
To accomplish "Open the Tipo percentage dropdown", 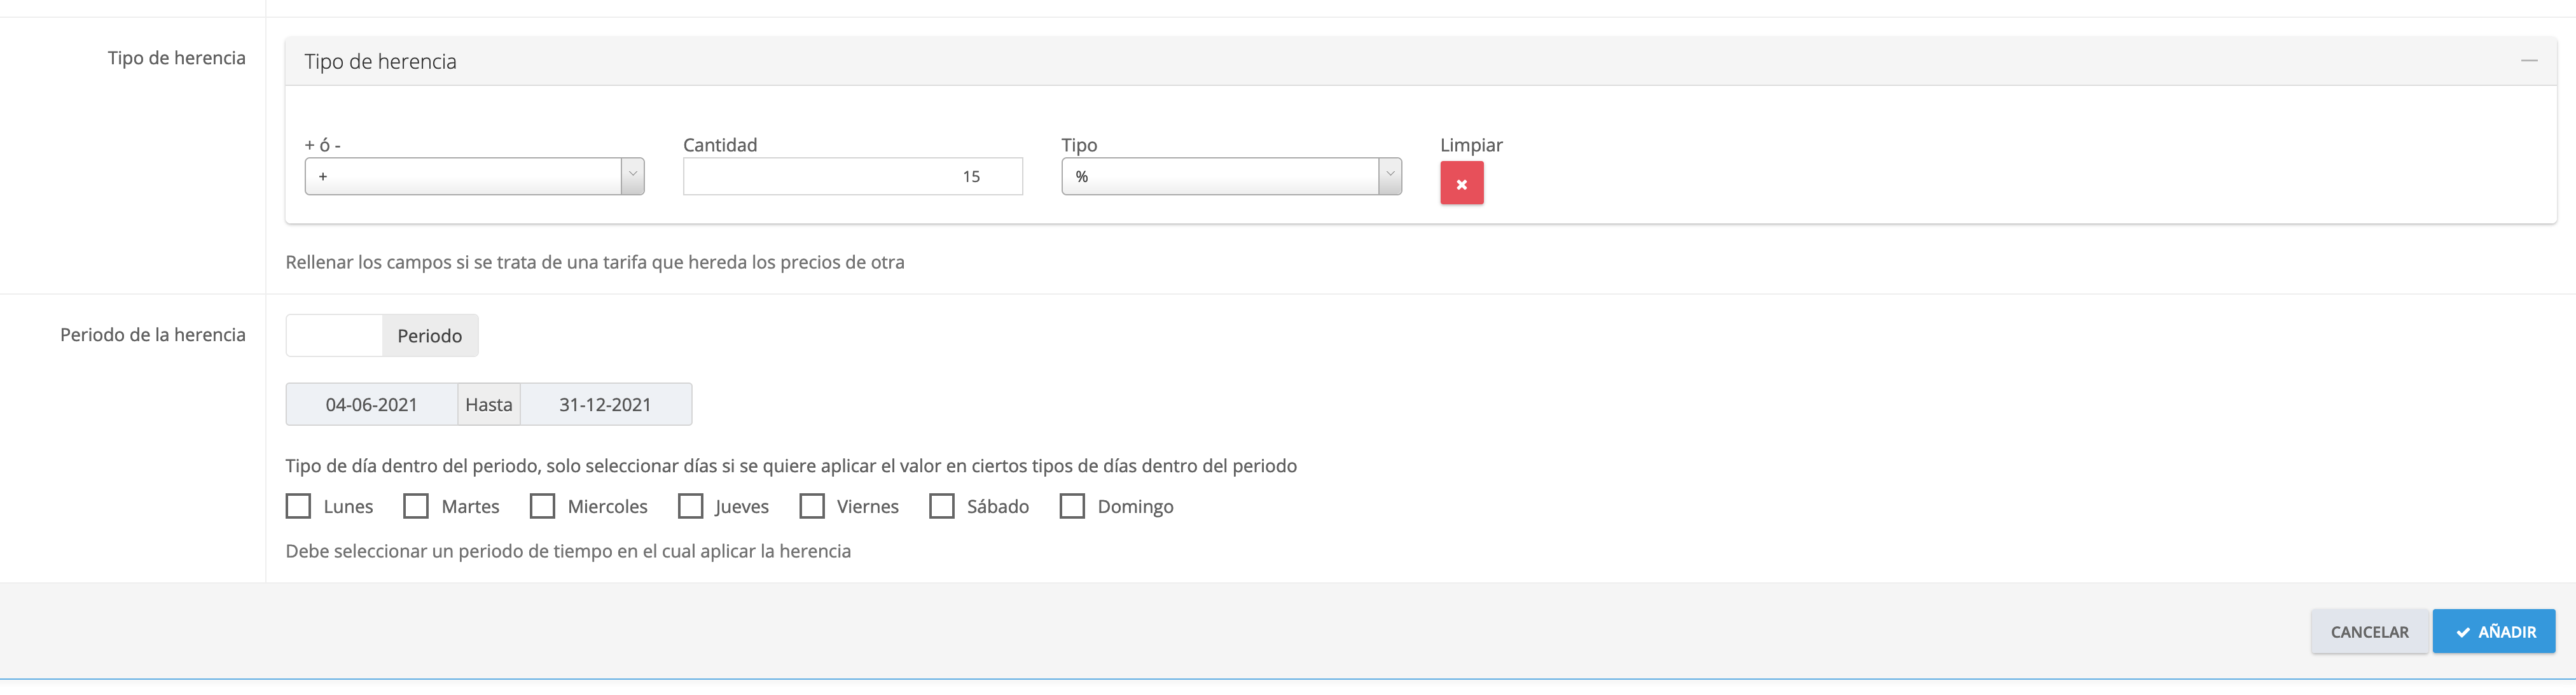I will 1220,176.
